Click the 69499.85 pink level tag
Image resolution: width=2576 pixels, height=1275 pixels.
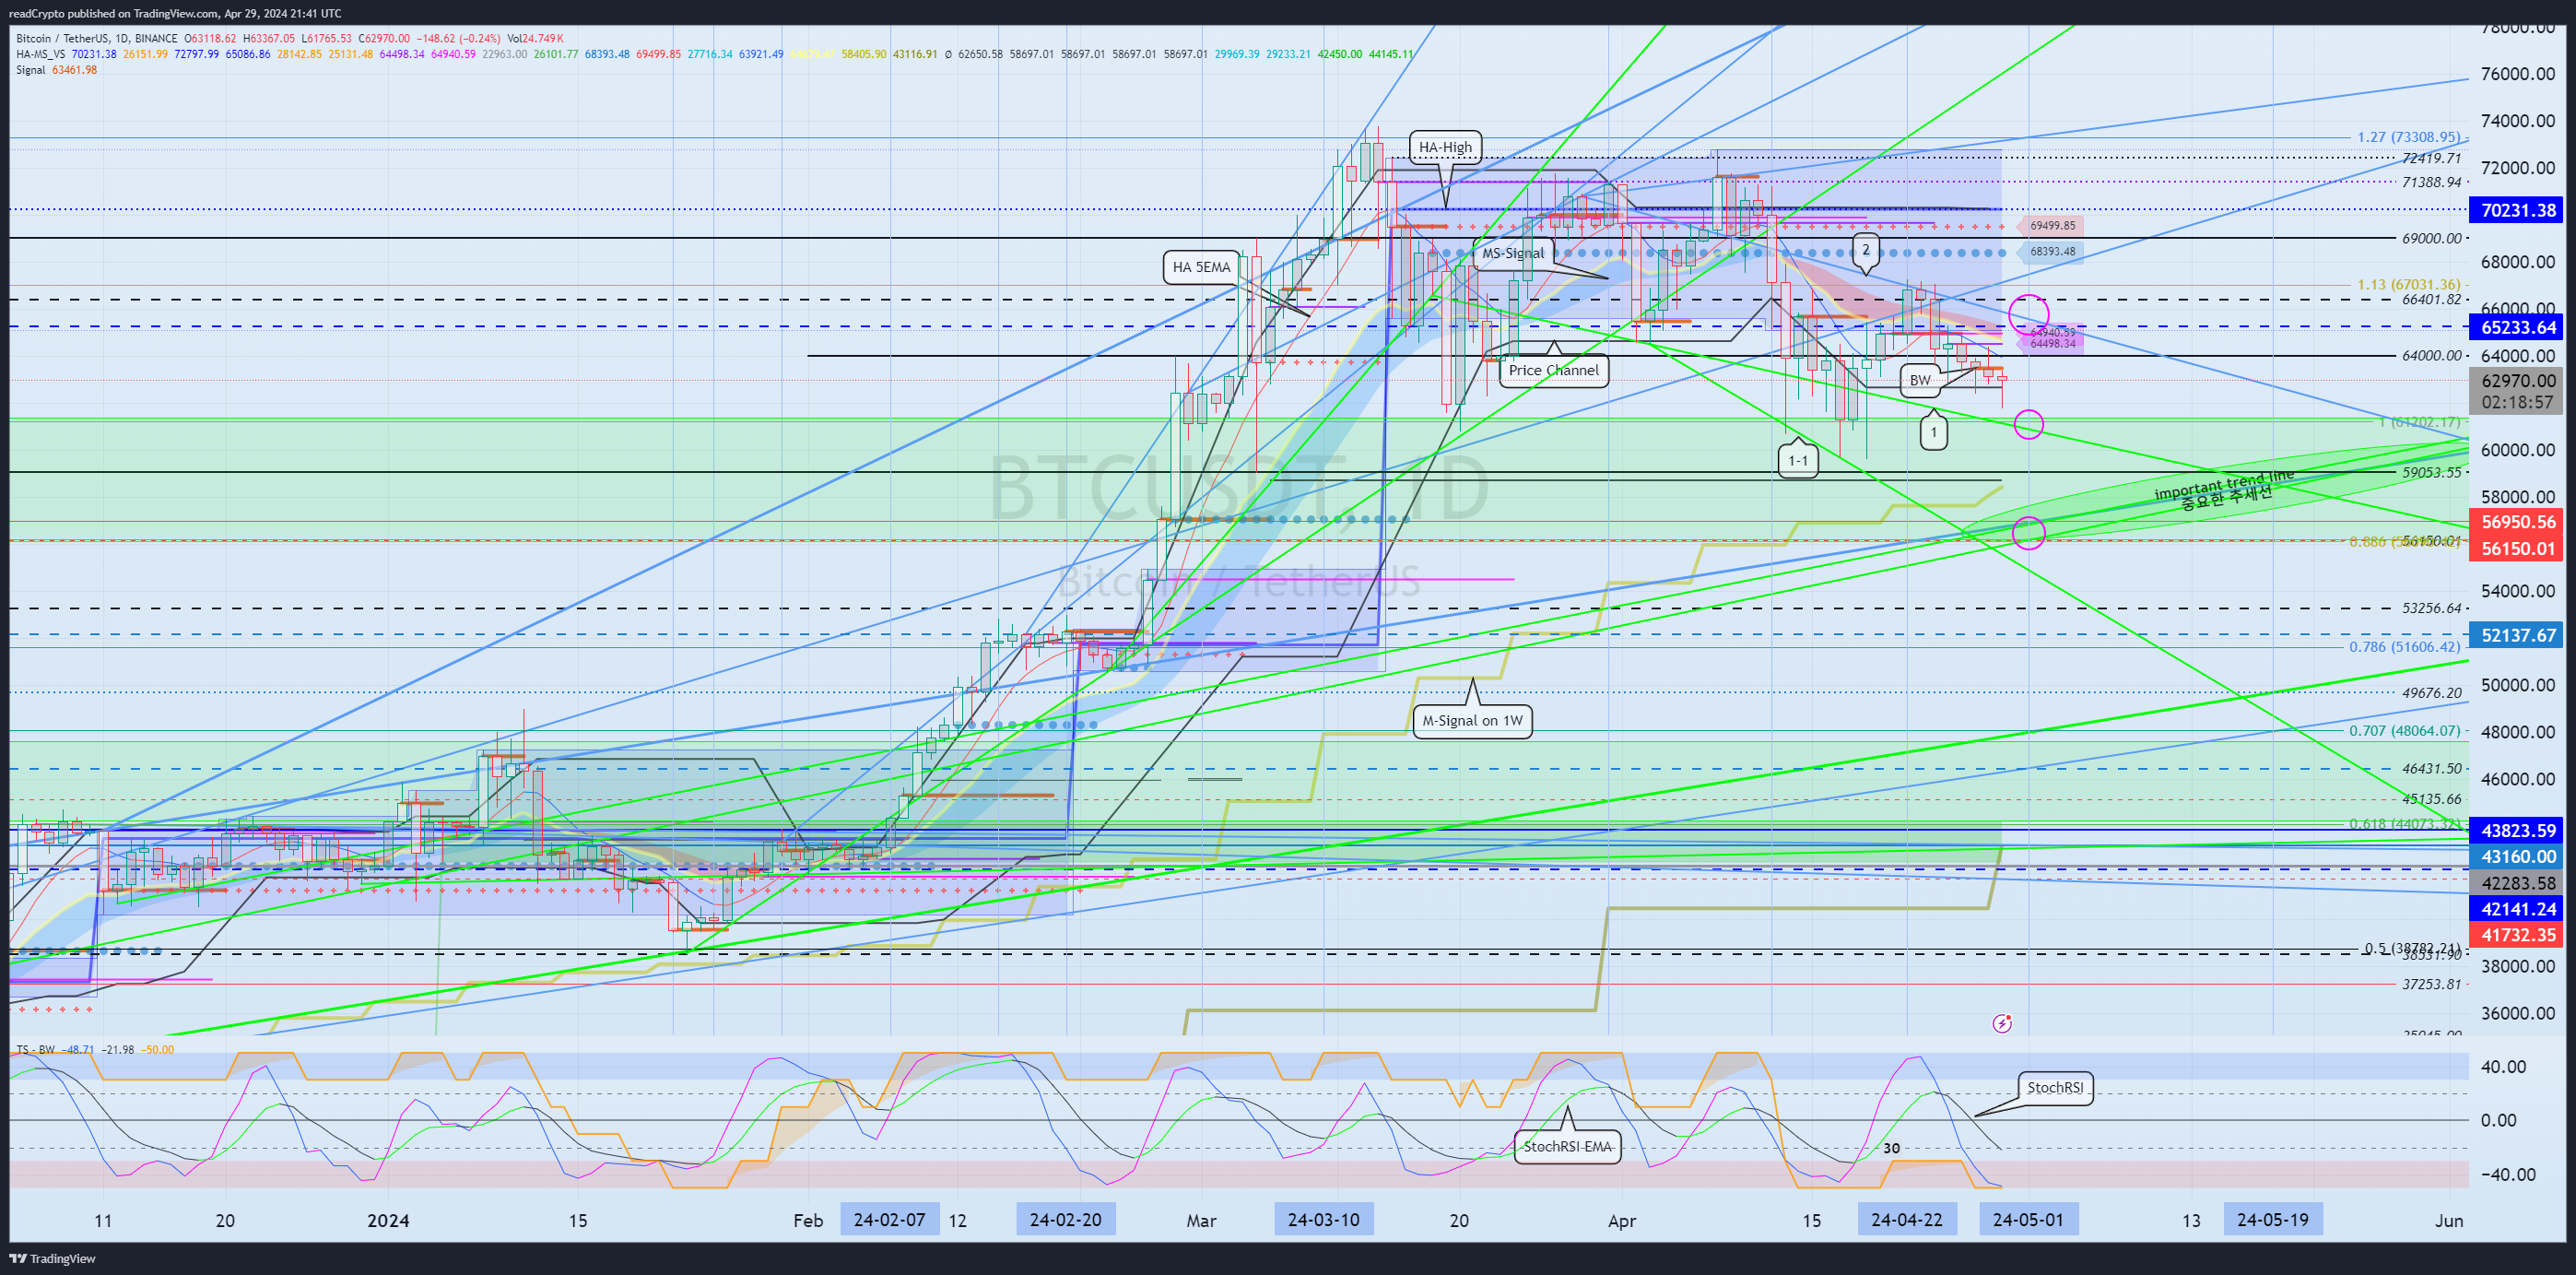2052,226
